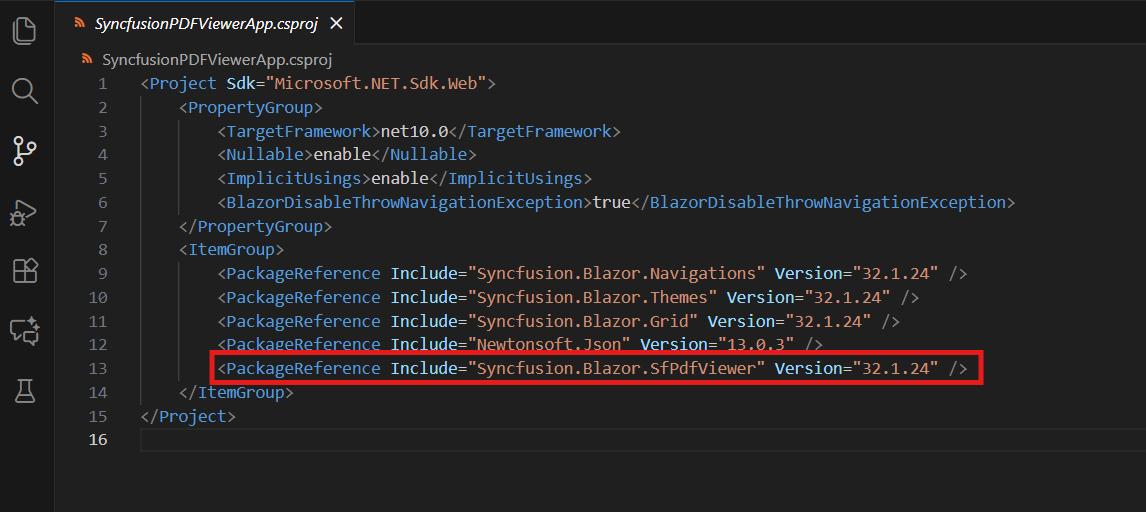Click the opening PropertyGroup tag

251,107
